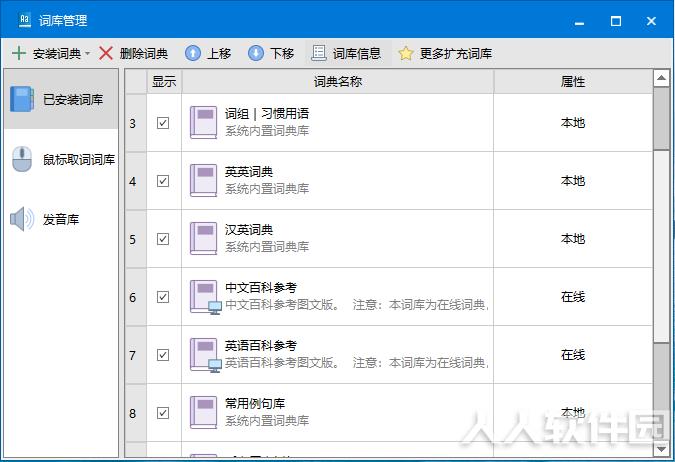Switch to 鼠标取词词库 tab
This screenshot has width=675, height=462.
[61, 159]
